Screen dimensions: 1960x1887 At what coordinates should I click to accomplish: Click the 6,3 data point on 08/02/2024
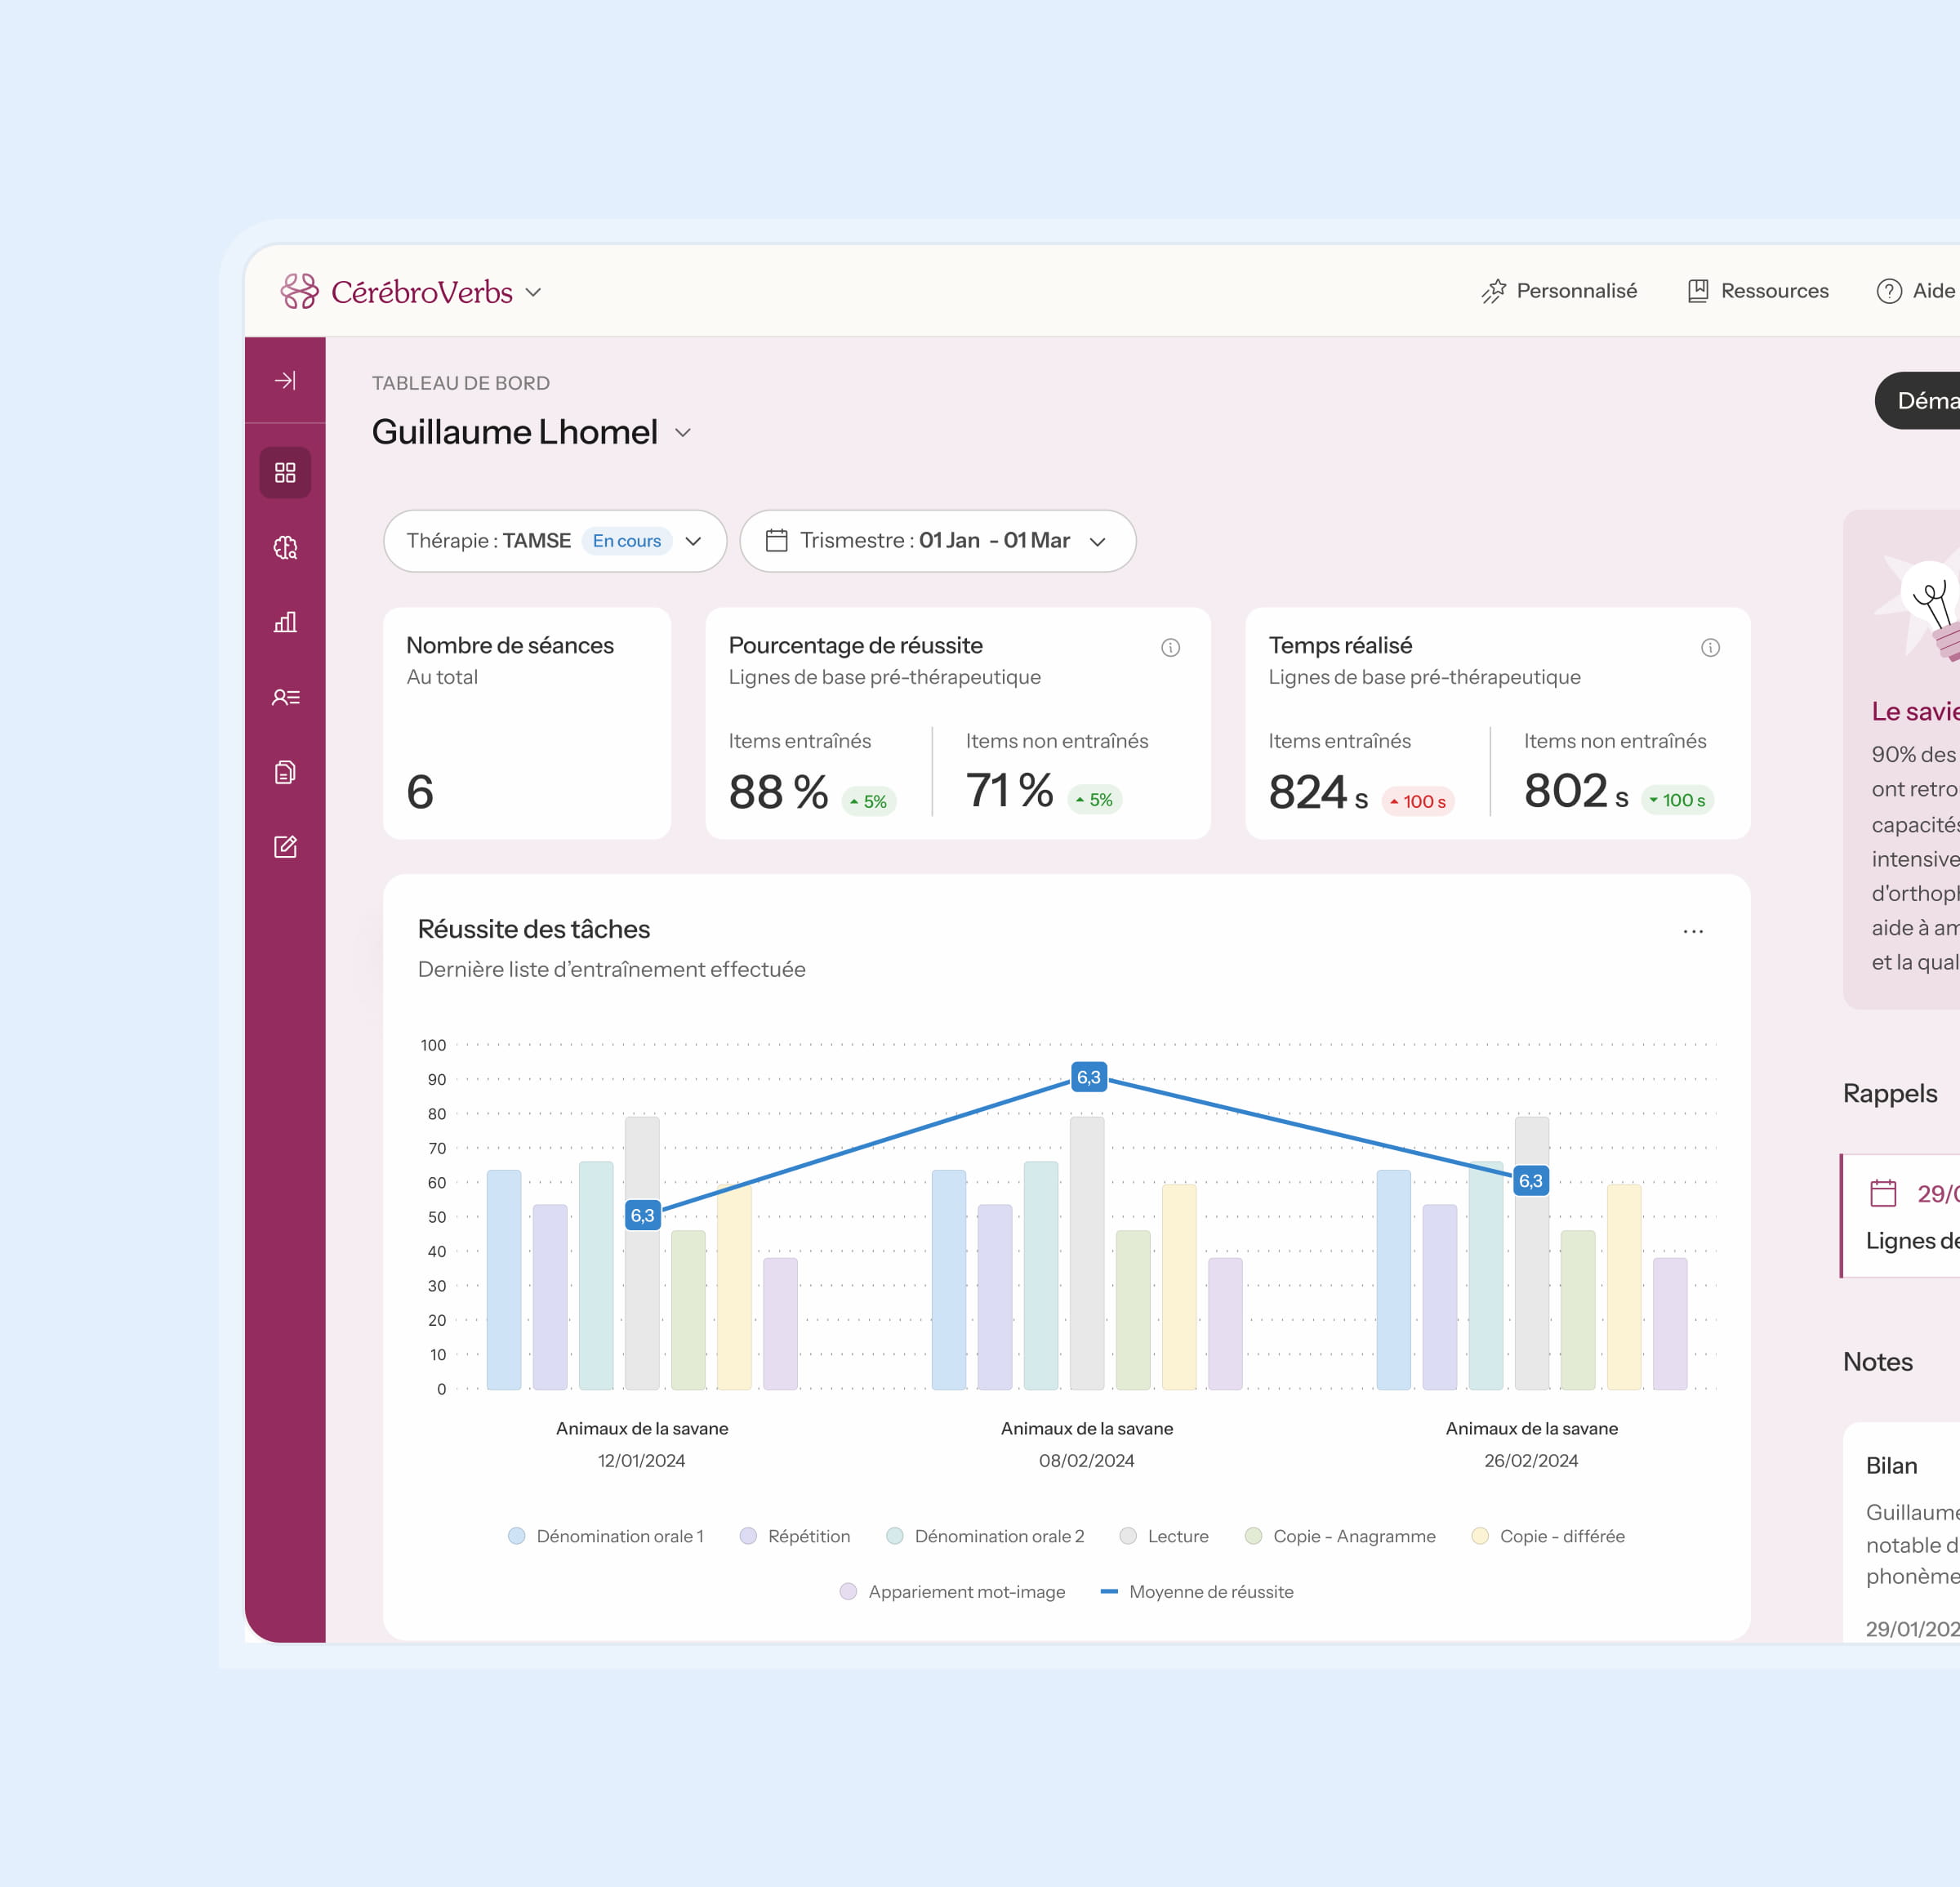coord(1088,1077)
